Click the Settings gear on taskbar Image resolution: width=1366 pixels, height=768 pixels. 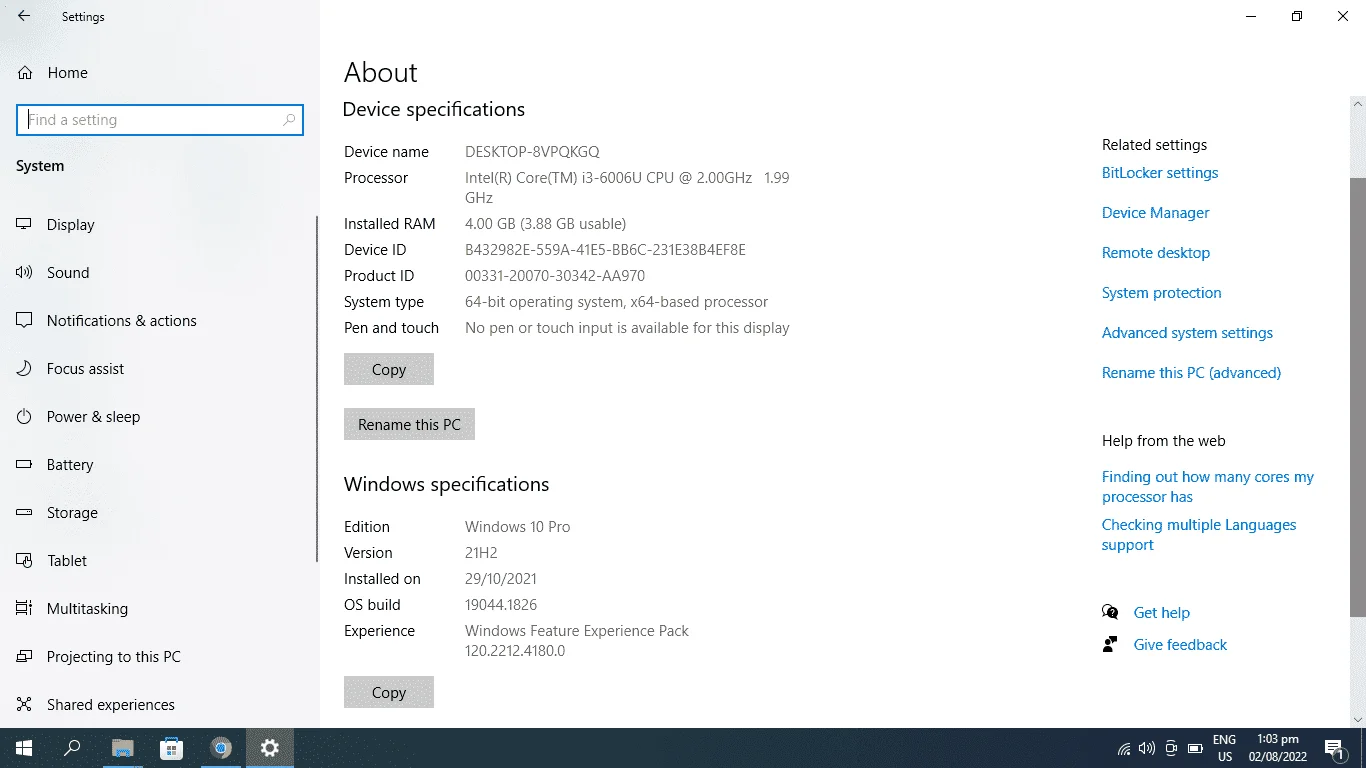pos(270,748)
